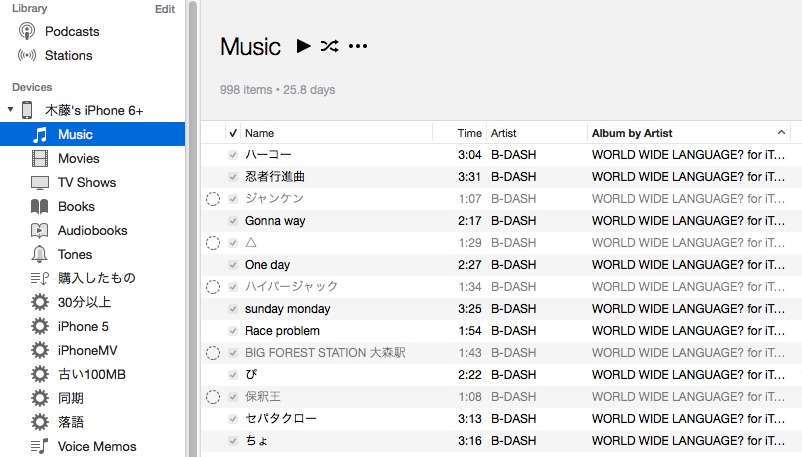Play the Music library
Image resolution: width=802 pixels, height=457 pixels.
[304, 46]
